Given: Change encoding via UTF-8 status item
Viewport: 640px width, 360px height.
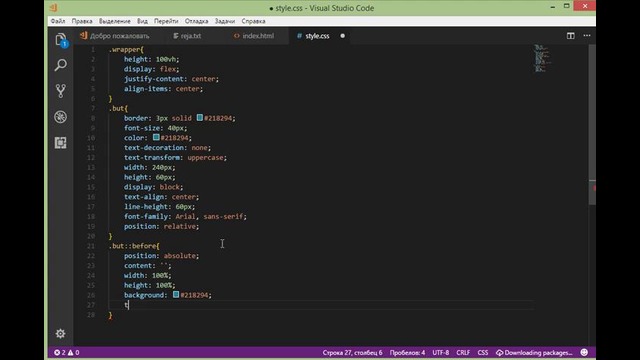Looking at the screenshot, I should point(441,353).
